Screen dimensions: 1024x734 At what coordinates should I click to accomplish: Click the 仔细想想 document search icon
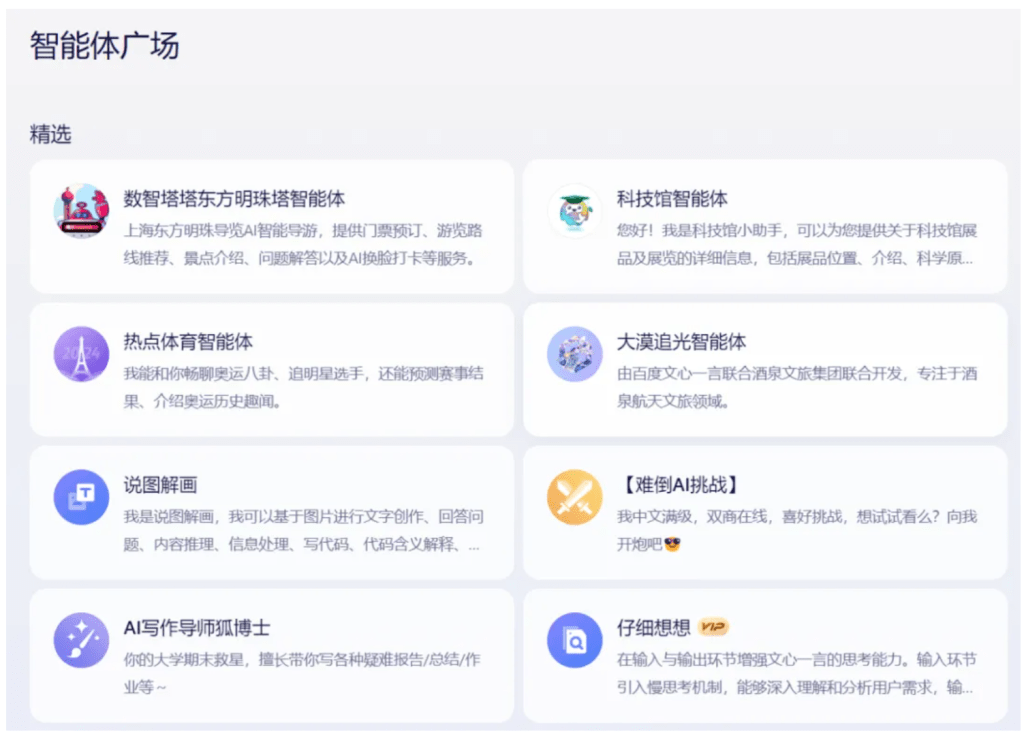click(575, 640)
